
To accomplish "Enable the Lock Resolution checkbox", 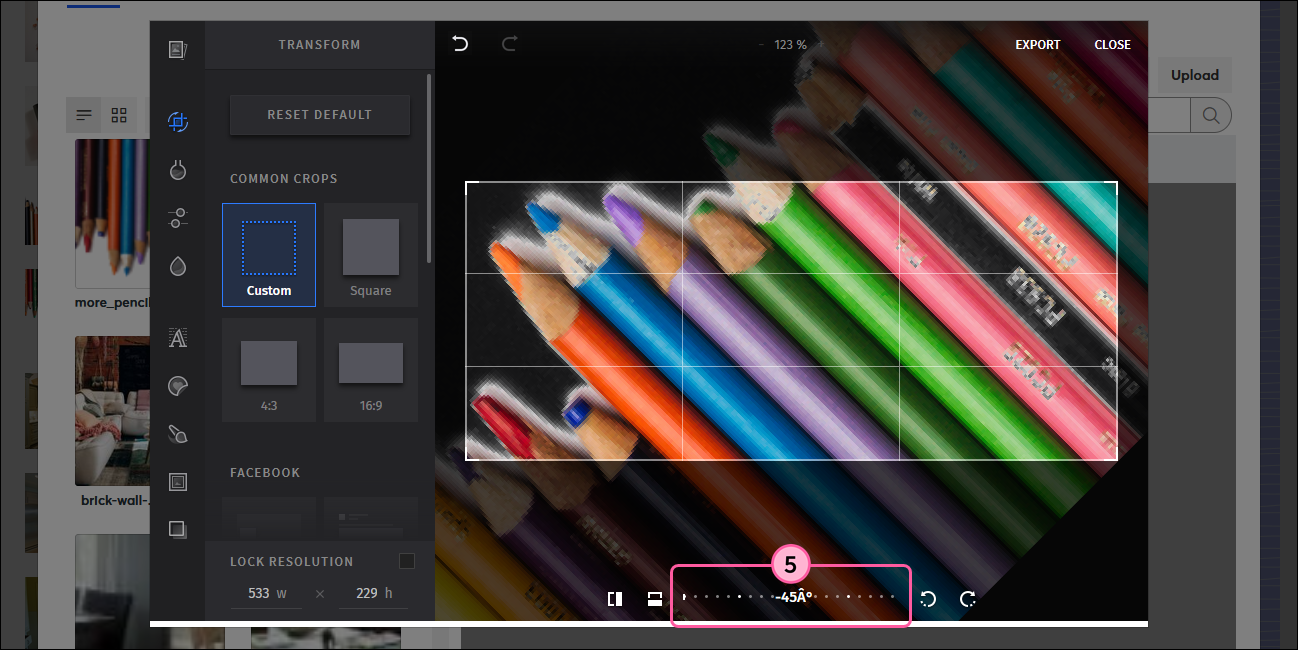I will [x=407, y=561].
